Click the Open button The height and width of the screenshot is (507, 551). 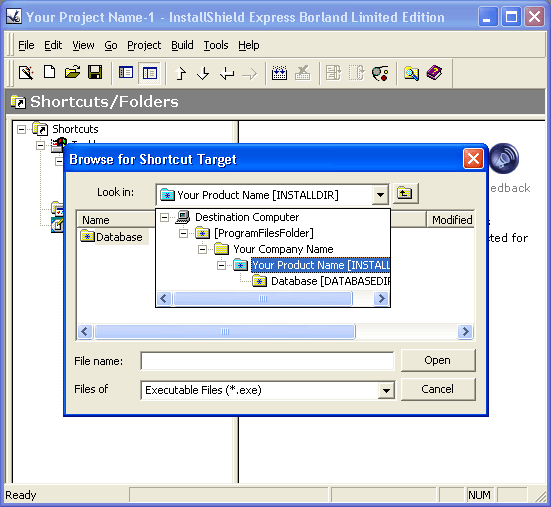(x=438, y=360)
